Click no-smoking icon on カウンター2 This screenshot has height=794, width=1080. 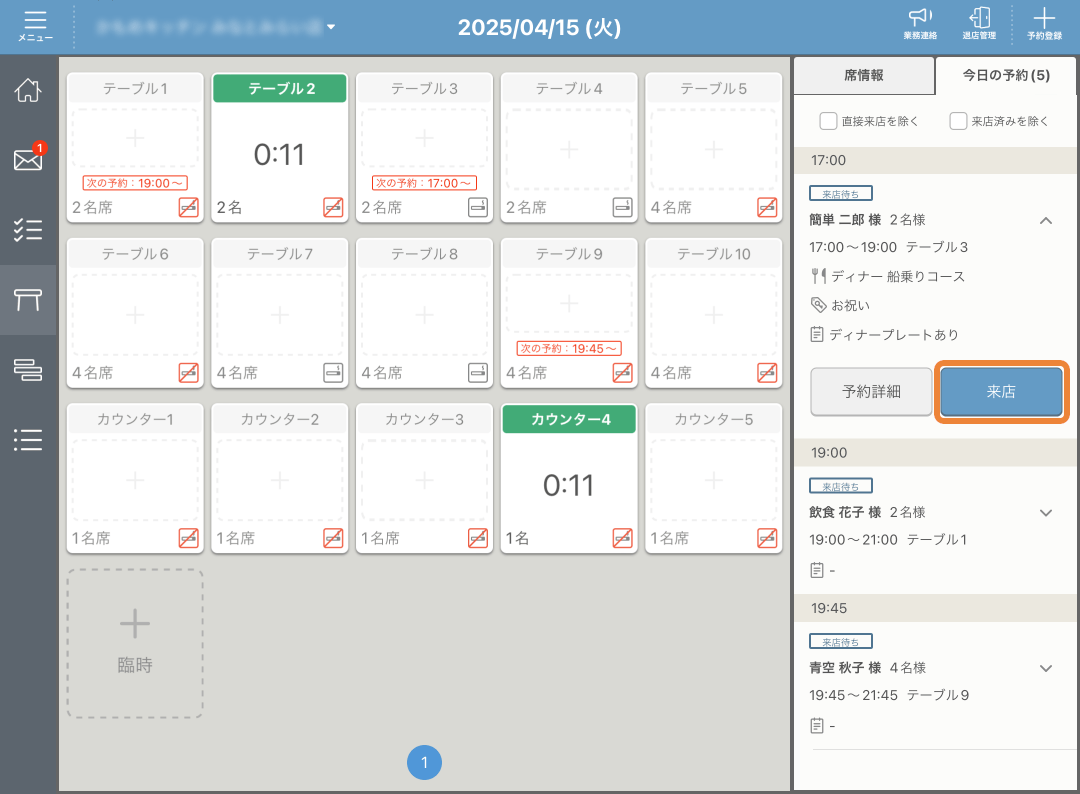(x=333, y=538)
